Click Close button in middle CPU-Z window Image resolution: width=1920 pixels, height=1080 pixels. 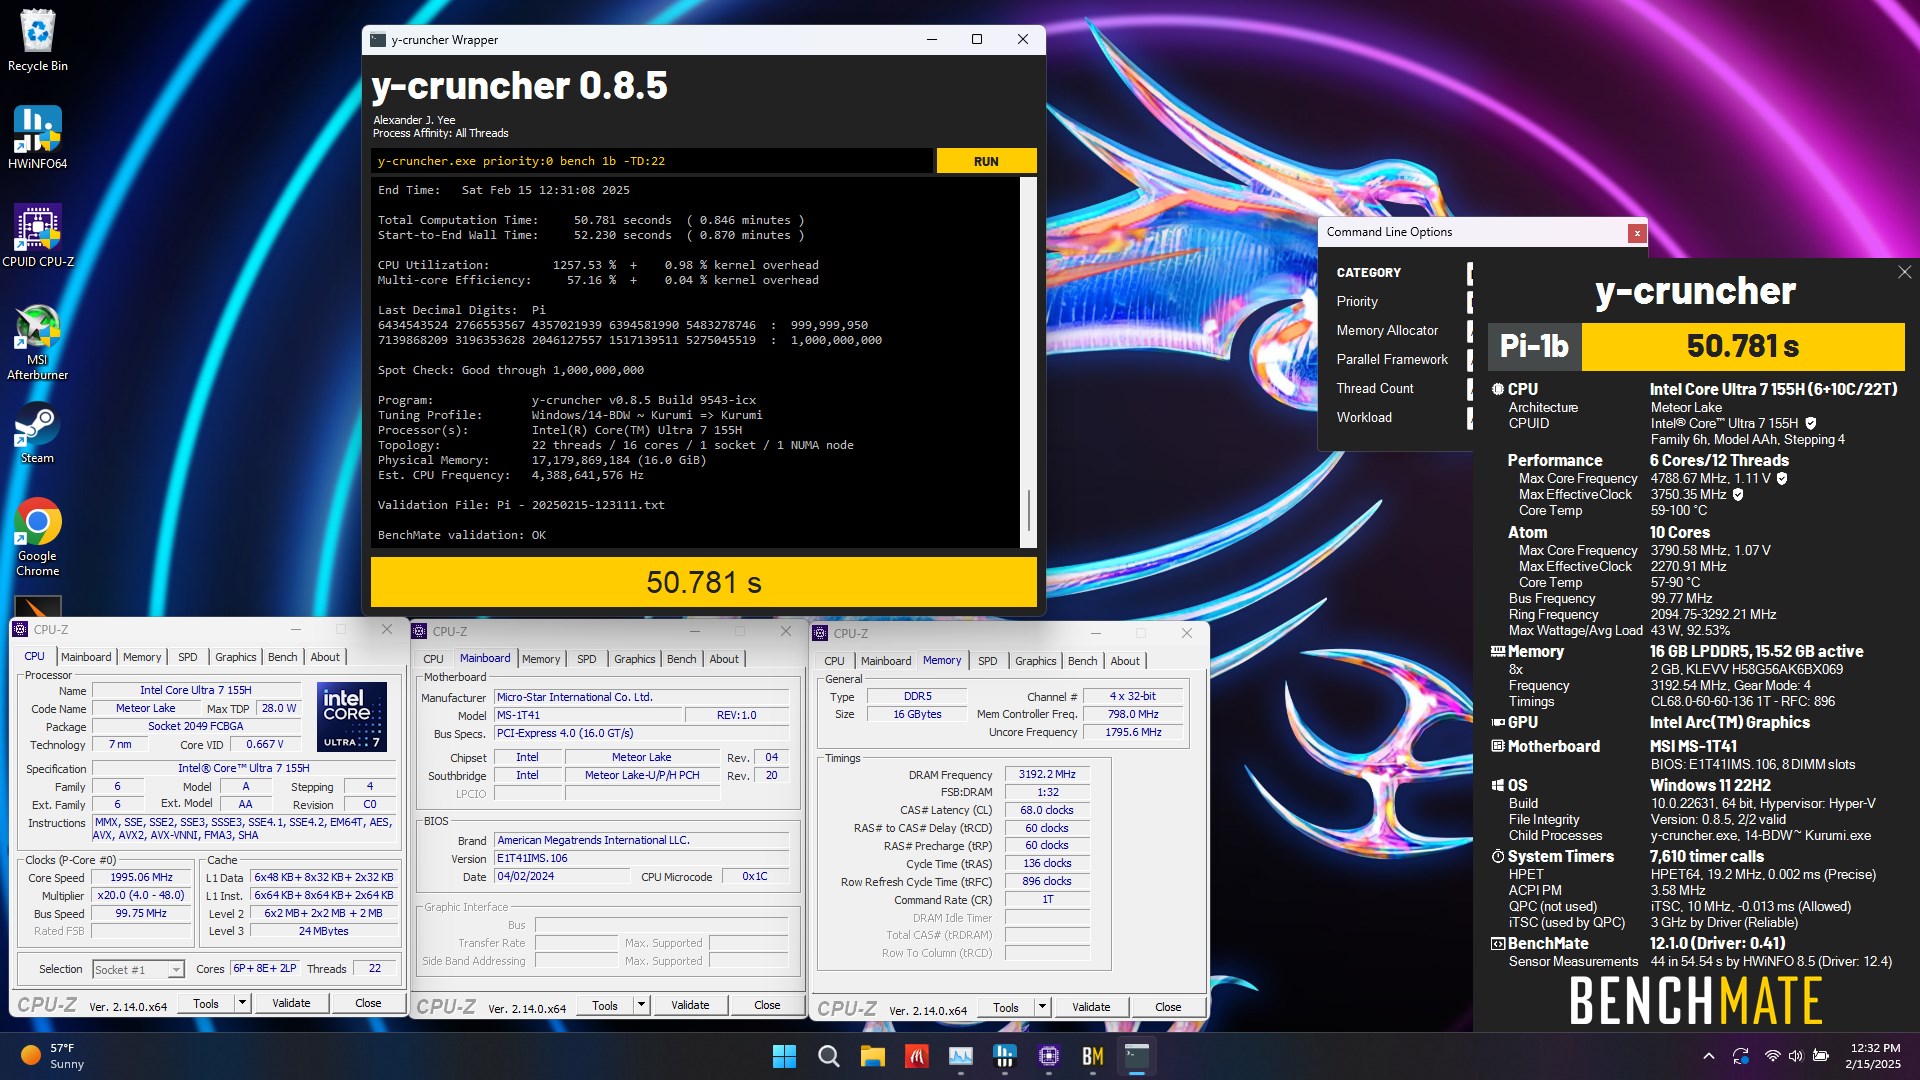pyautogui.click(x=767, y=1005)
